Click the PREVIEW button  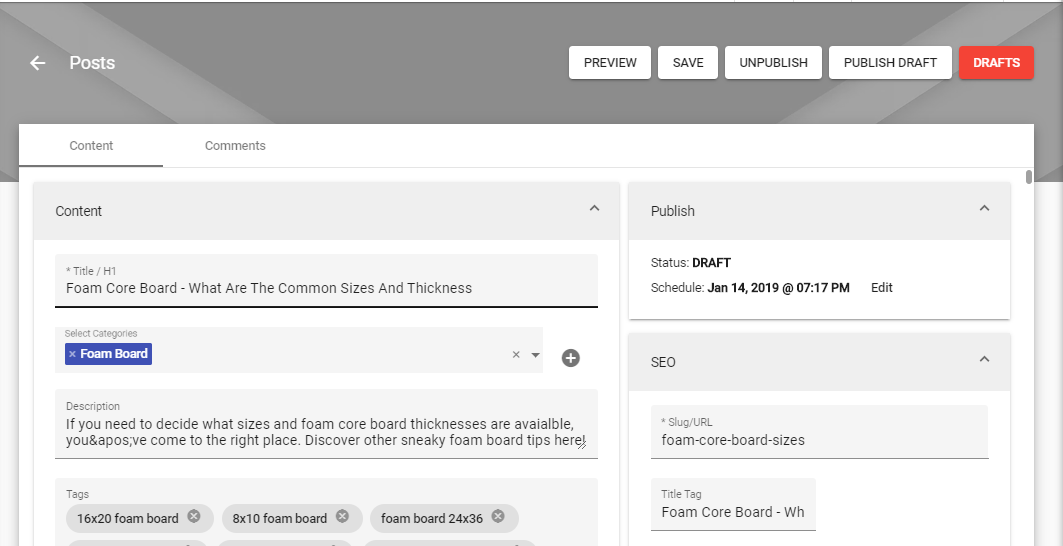coord(610,62)
